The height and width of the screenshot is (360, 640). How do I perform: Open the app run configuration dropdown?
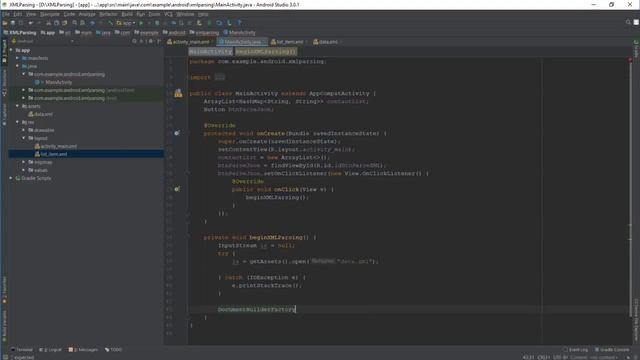coord(126,23)
